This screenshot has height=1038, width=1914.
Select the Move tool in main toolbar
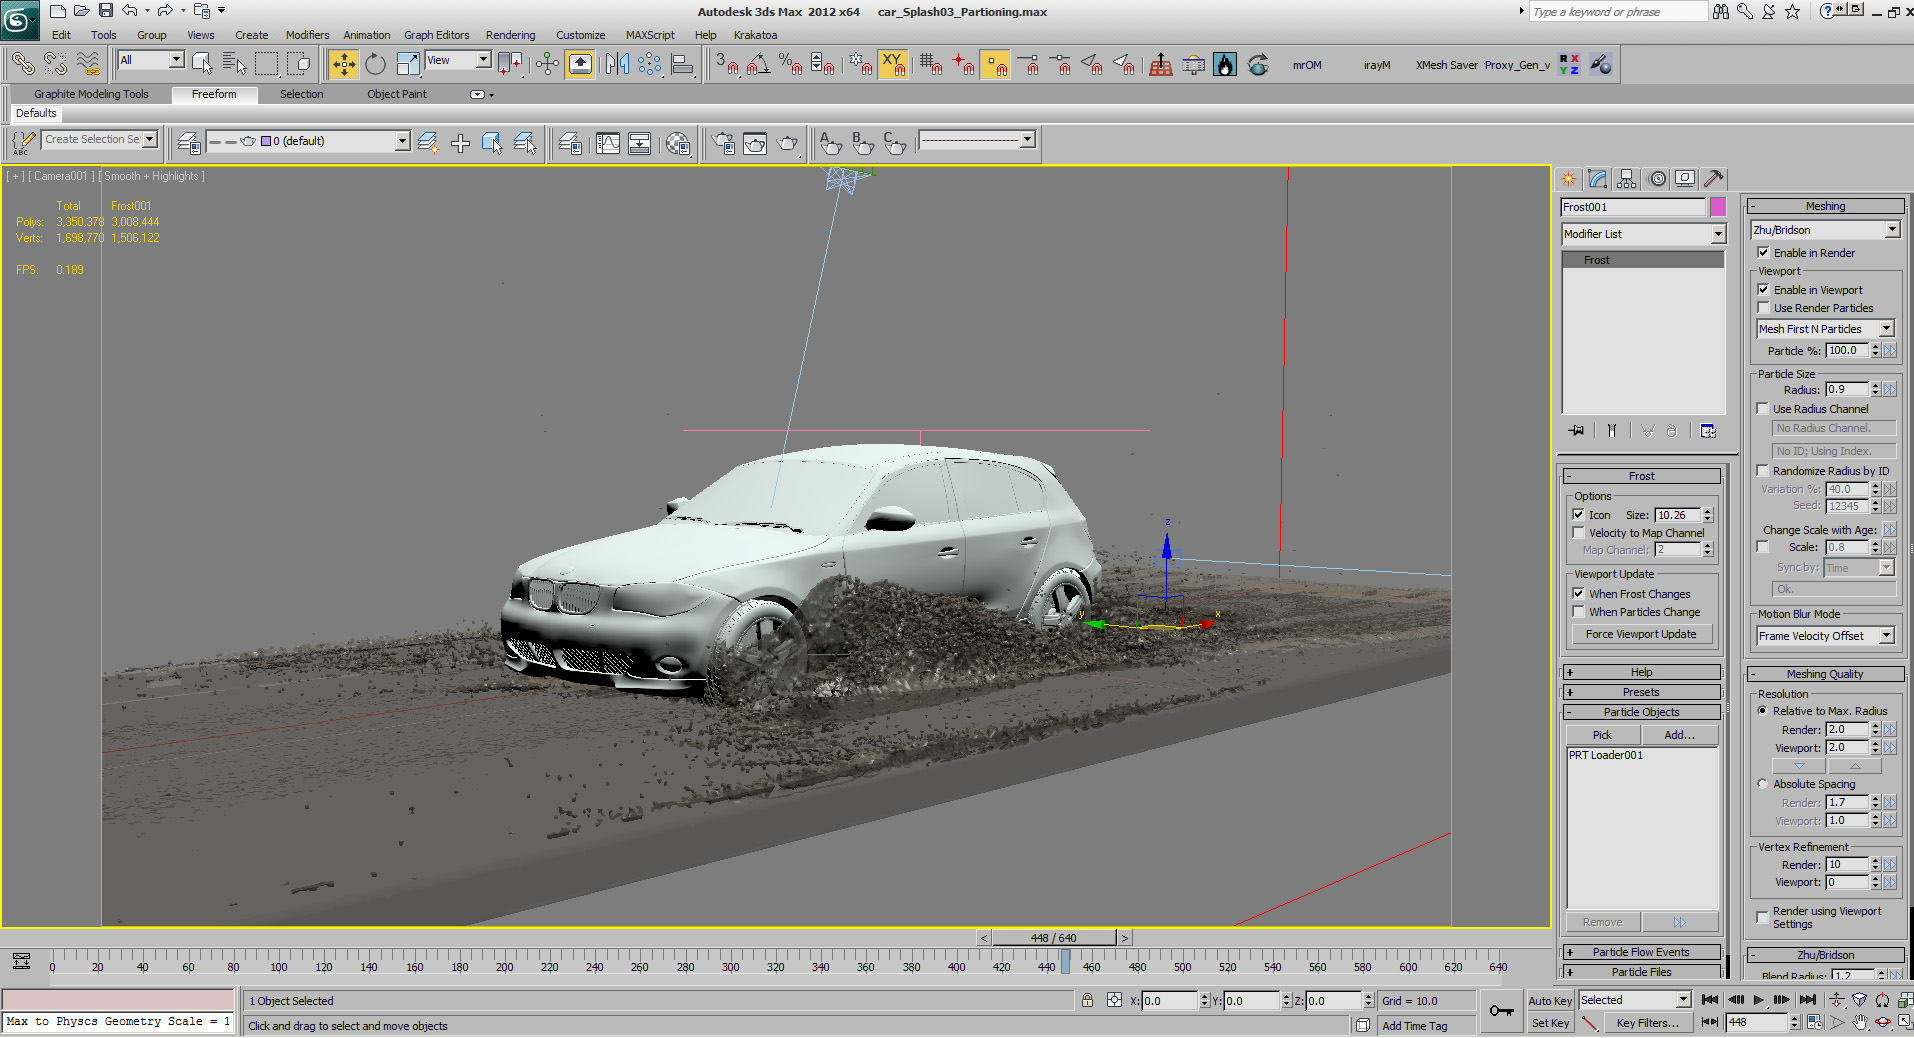(343, 65)
